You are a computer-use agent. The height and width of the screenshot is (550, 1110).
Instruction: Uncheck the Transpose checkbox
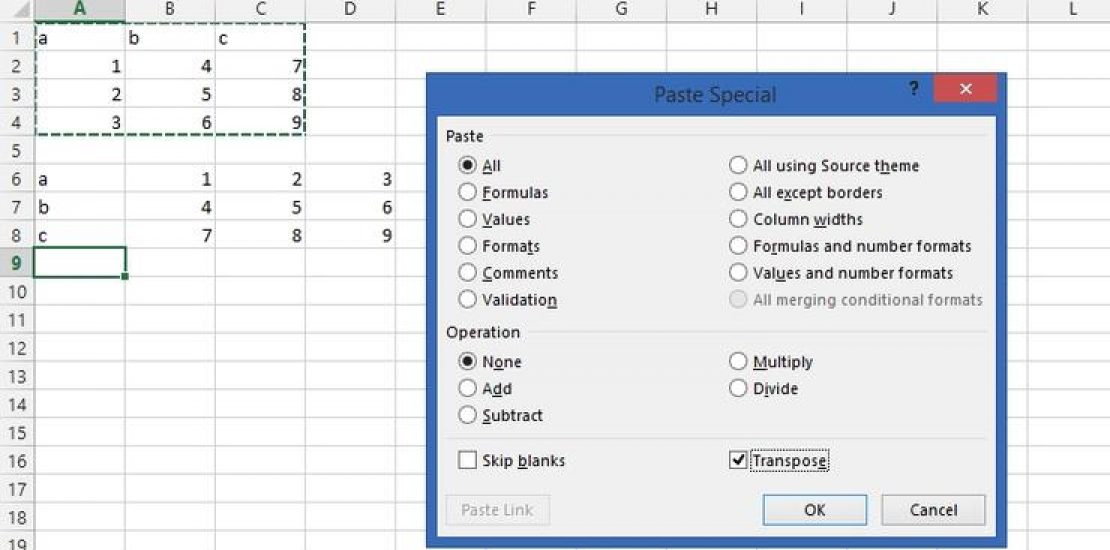pyautogui.click(x=738, y=461)
